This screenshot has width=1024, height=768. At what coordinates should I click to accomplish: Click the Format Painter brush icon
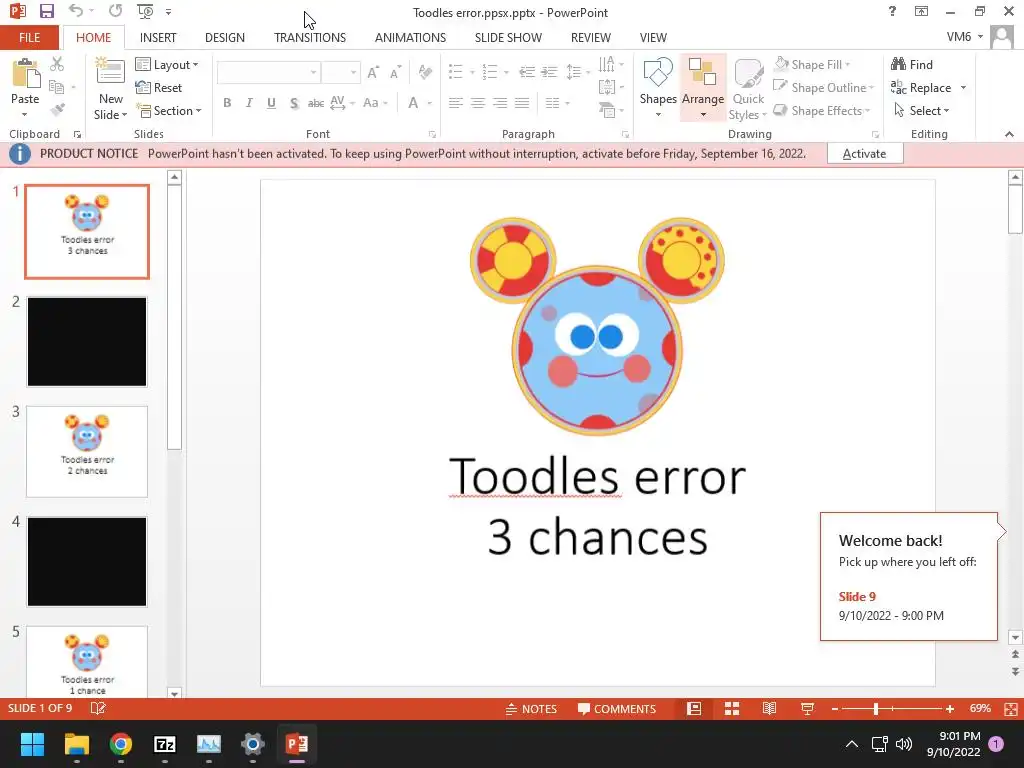[57, 110]
